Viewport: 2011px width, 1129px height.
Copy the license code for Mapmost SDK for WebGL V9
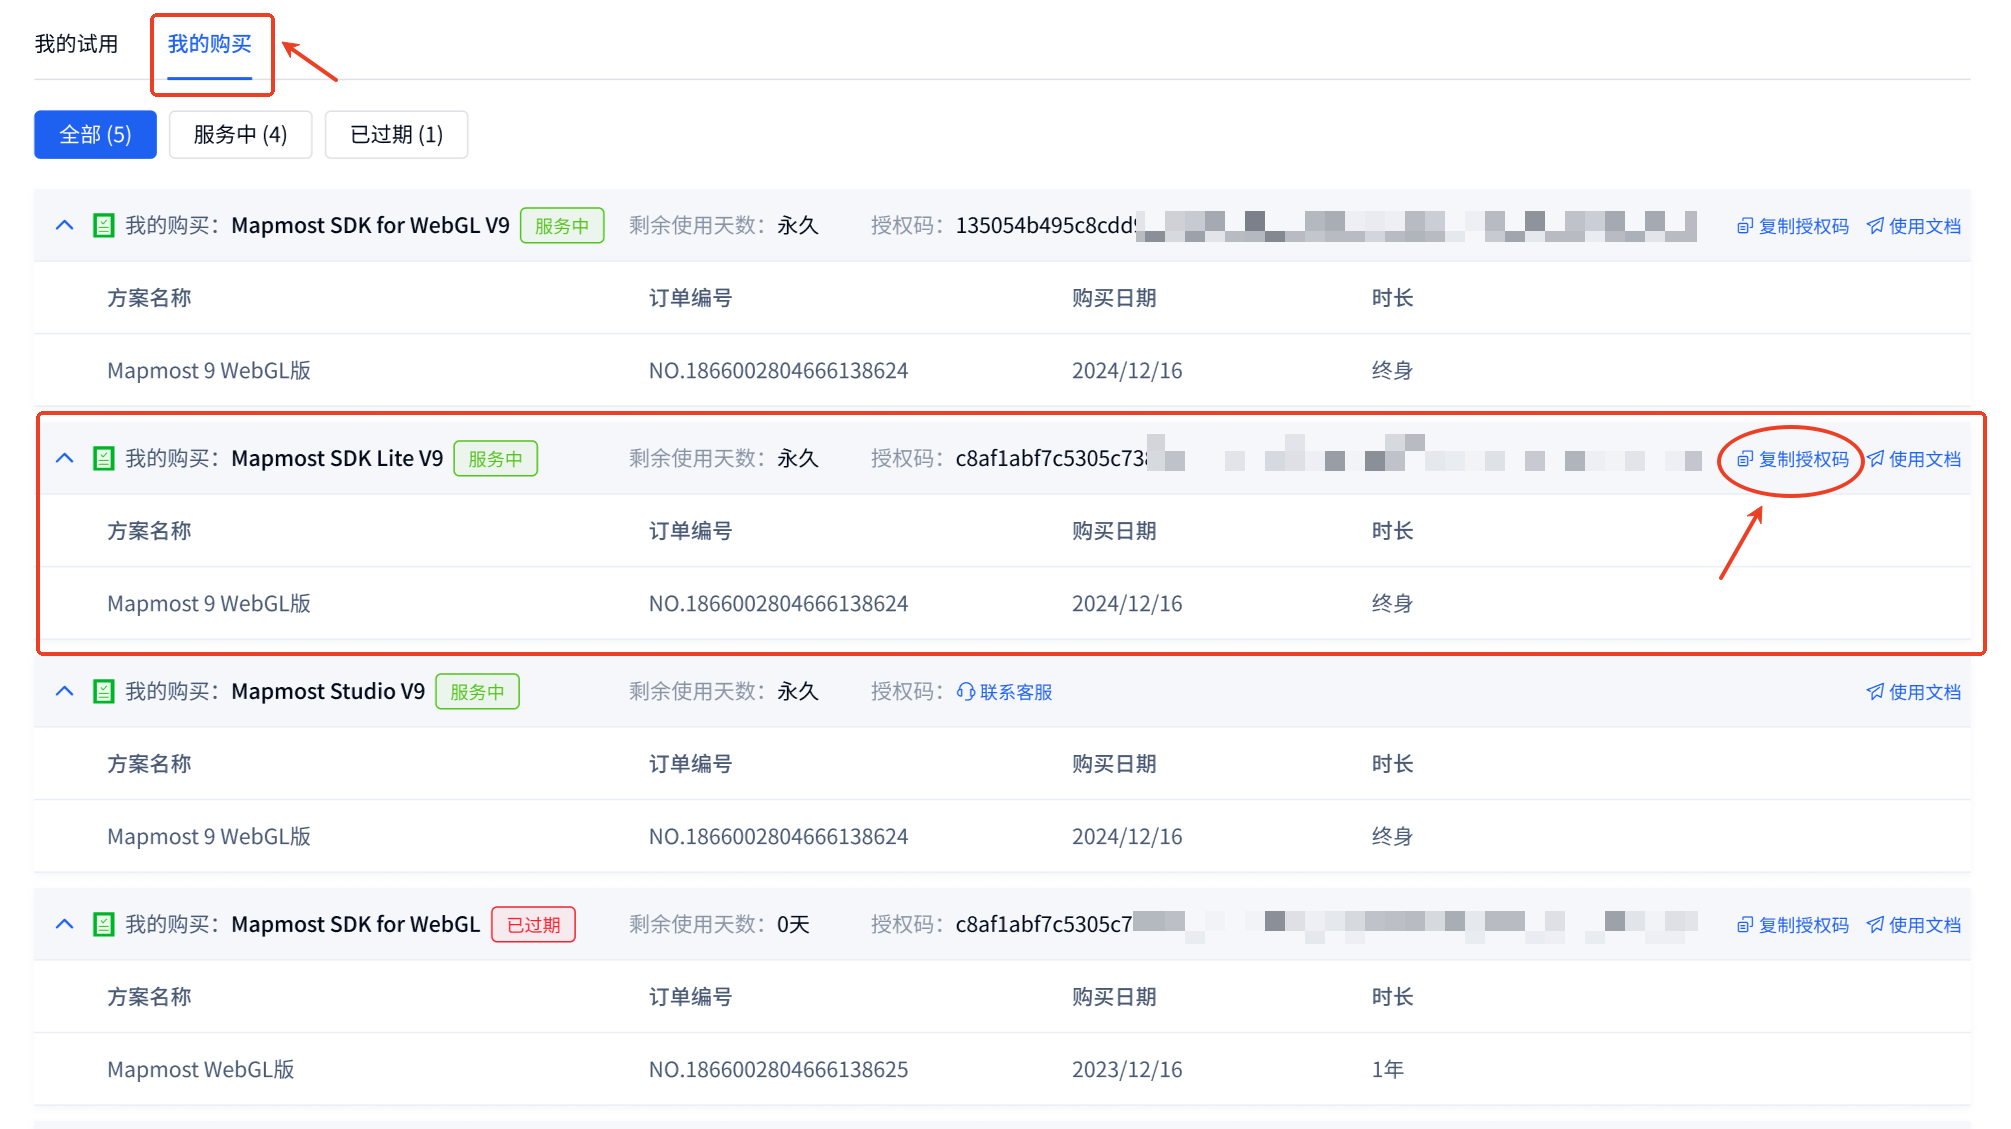point(1793,226)
